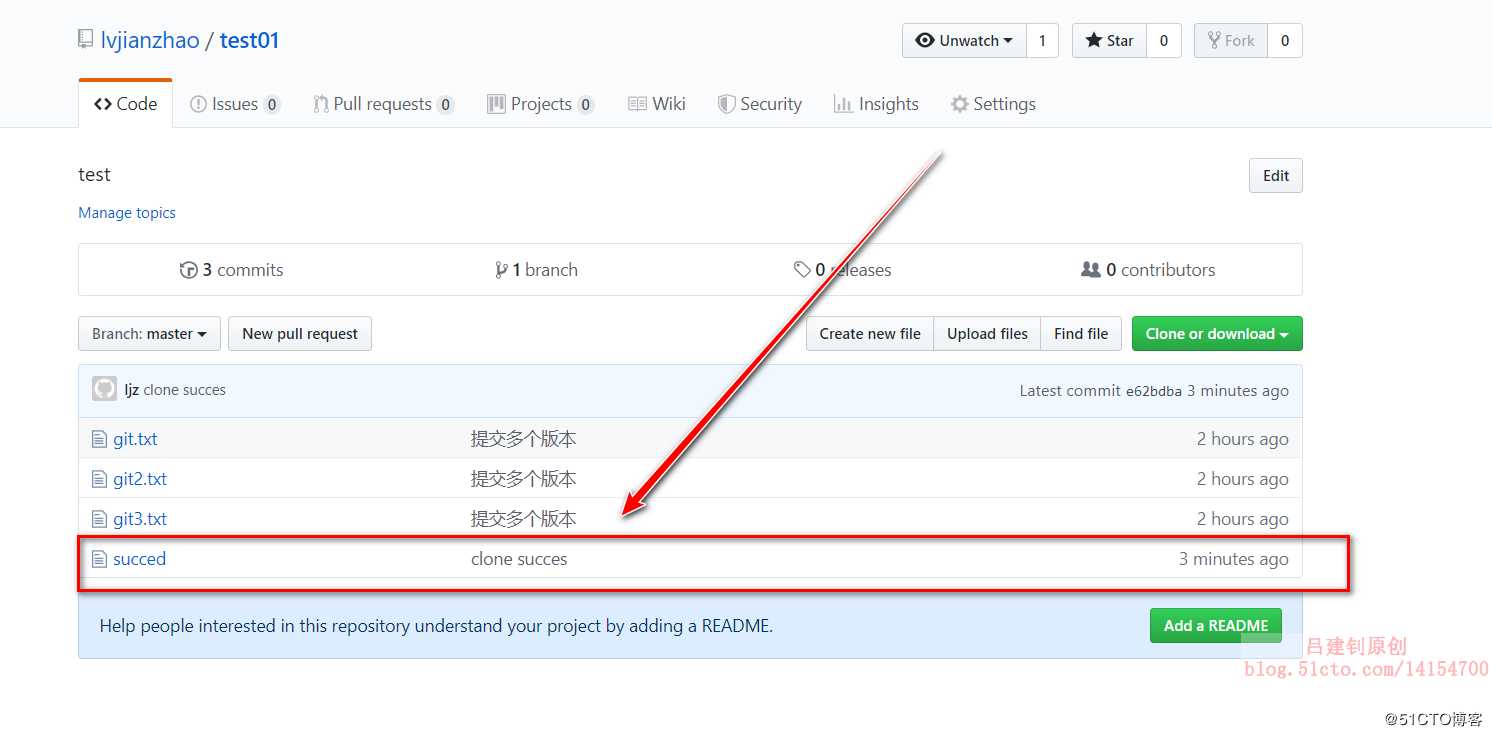
Task: Edit the repository description
Action: (1276, 175)
